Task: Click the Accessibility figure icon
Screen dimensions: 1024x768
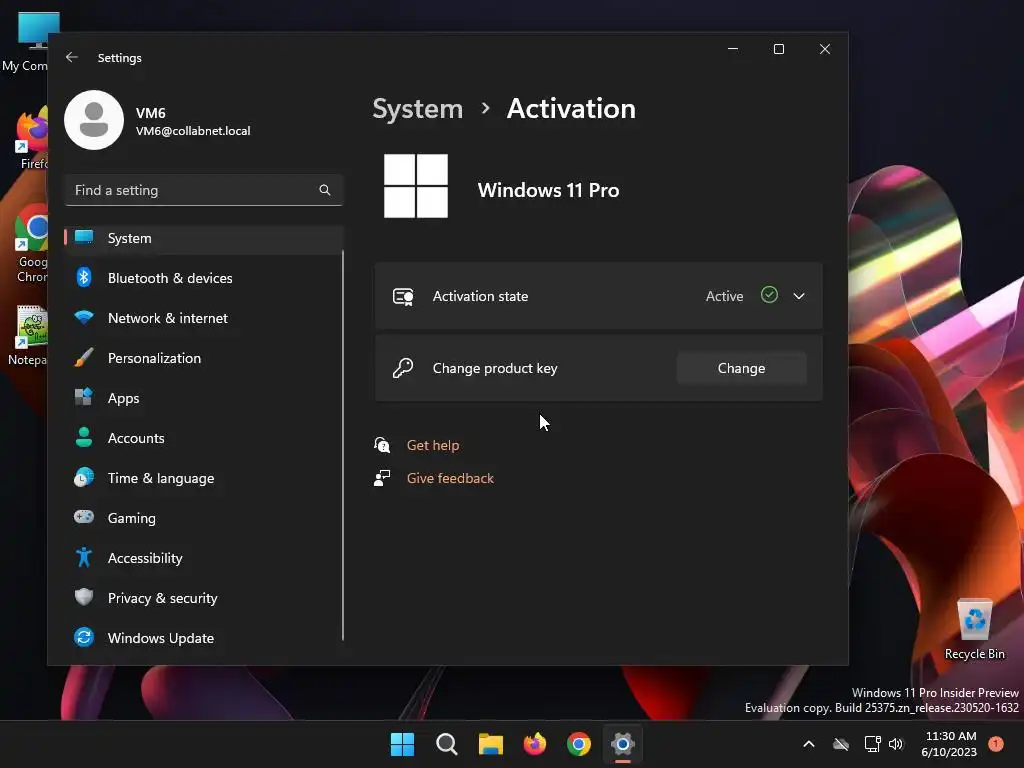Action: pos(84,558)
